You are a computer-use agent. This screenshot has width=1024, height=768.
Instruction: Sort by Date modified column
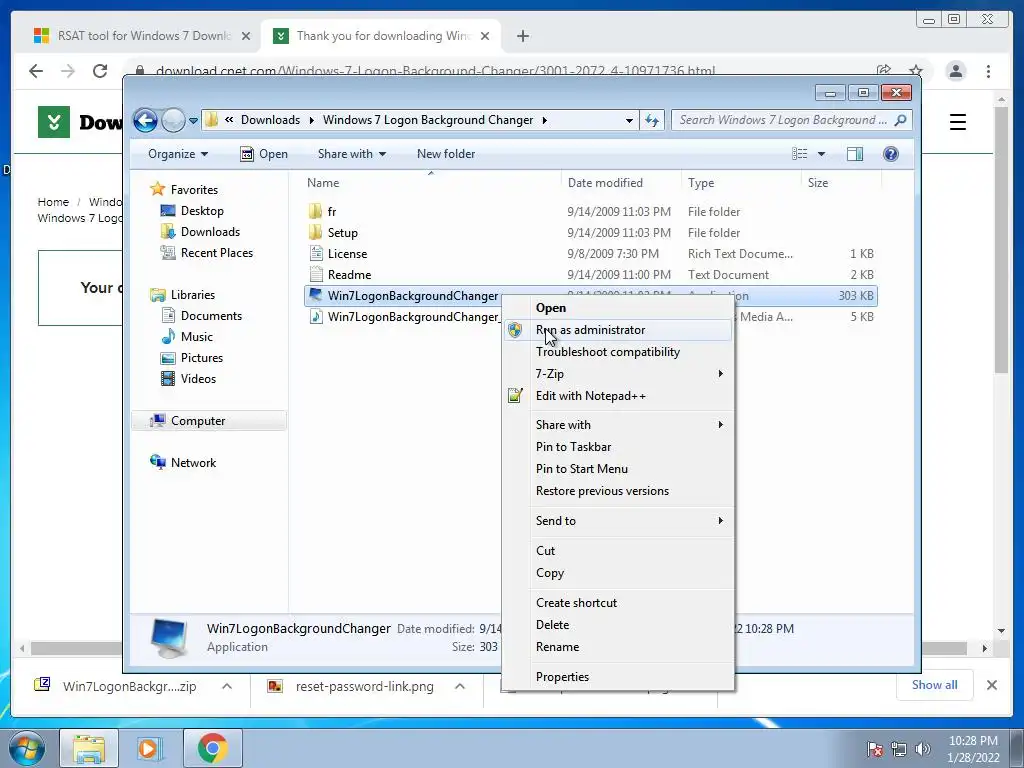[605, 183]
